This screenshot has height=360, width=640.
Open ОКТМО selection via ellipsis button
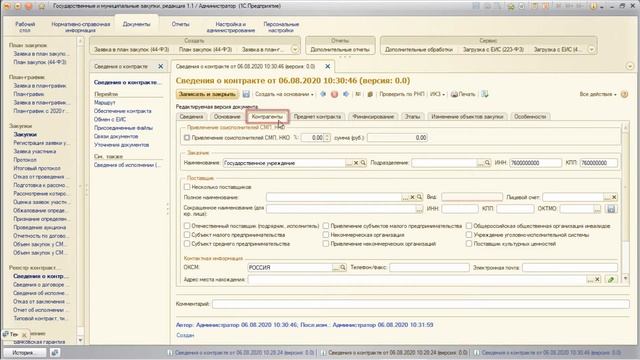click(x=597, y=209)
